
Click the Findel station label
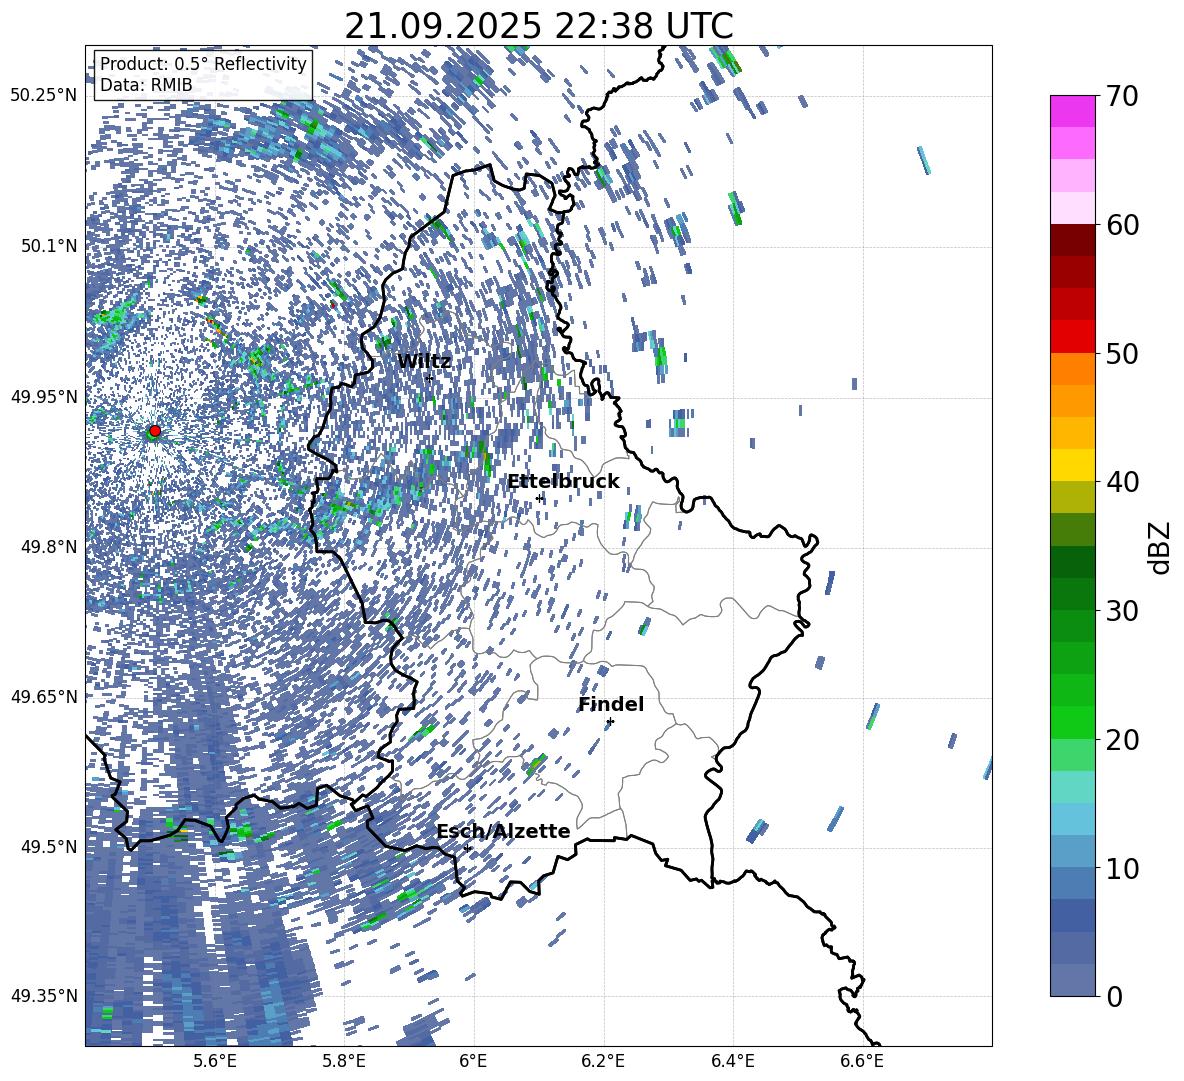click(611, 704)
